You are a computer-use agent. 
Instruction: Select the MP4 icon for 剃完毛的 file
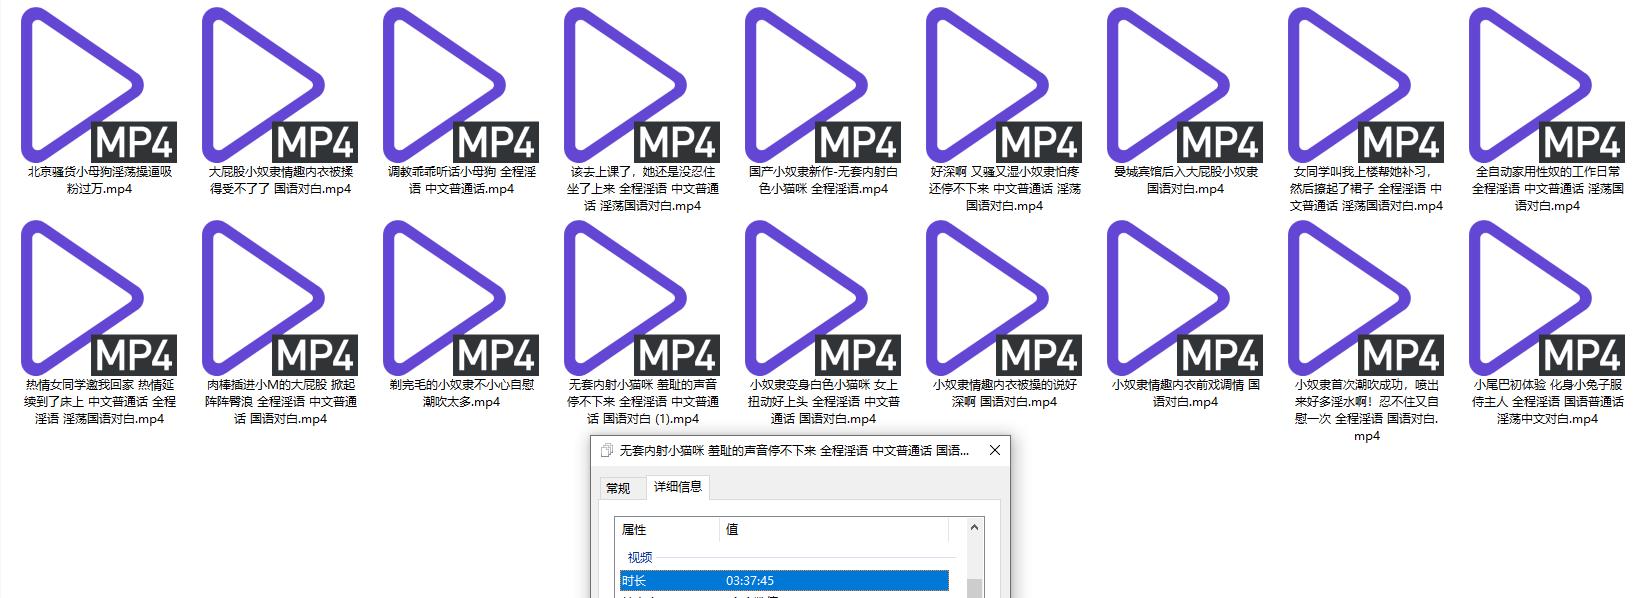(461, 297)
